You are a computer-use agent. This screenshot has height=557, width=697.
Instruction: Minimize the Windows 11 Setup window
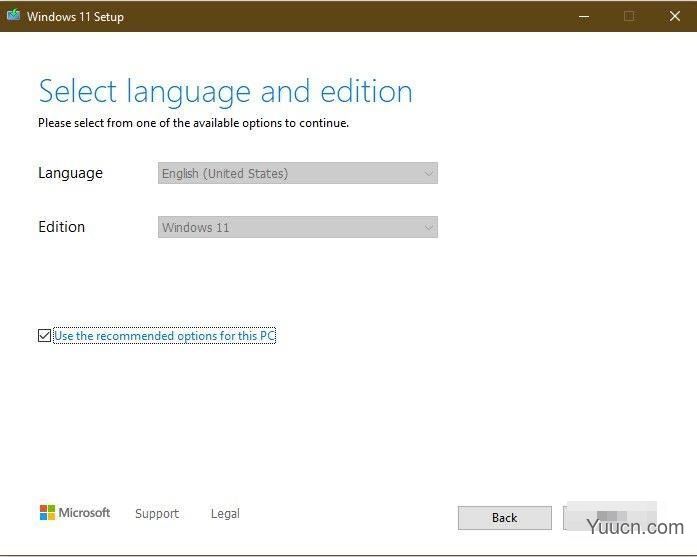[x=584, y=17]
